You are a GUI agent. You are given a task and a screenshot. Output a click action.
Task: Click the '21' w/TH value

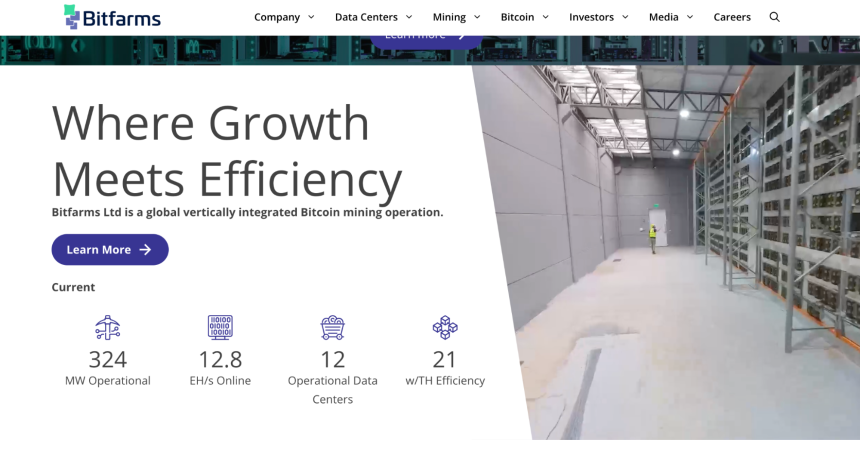pyautogui.click(x=445, y=360)
